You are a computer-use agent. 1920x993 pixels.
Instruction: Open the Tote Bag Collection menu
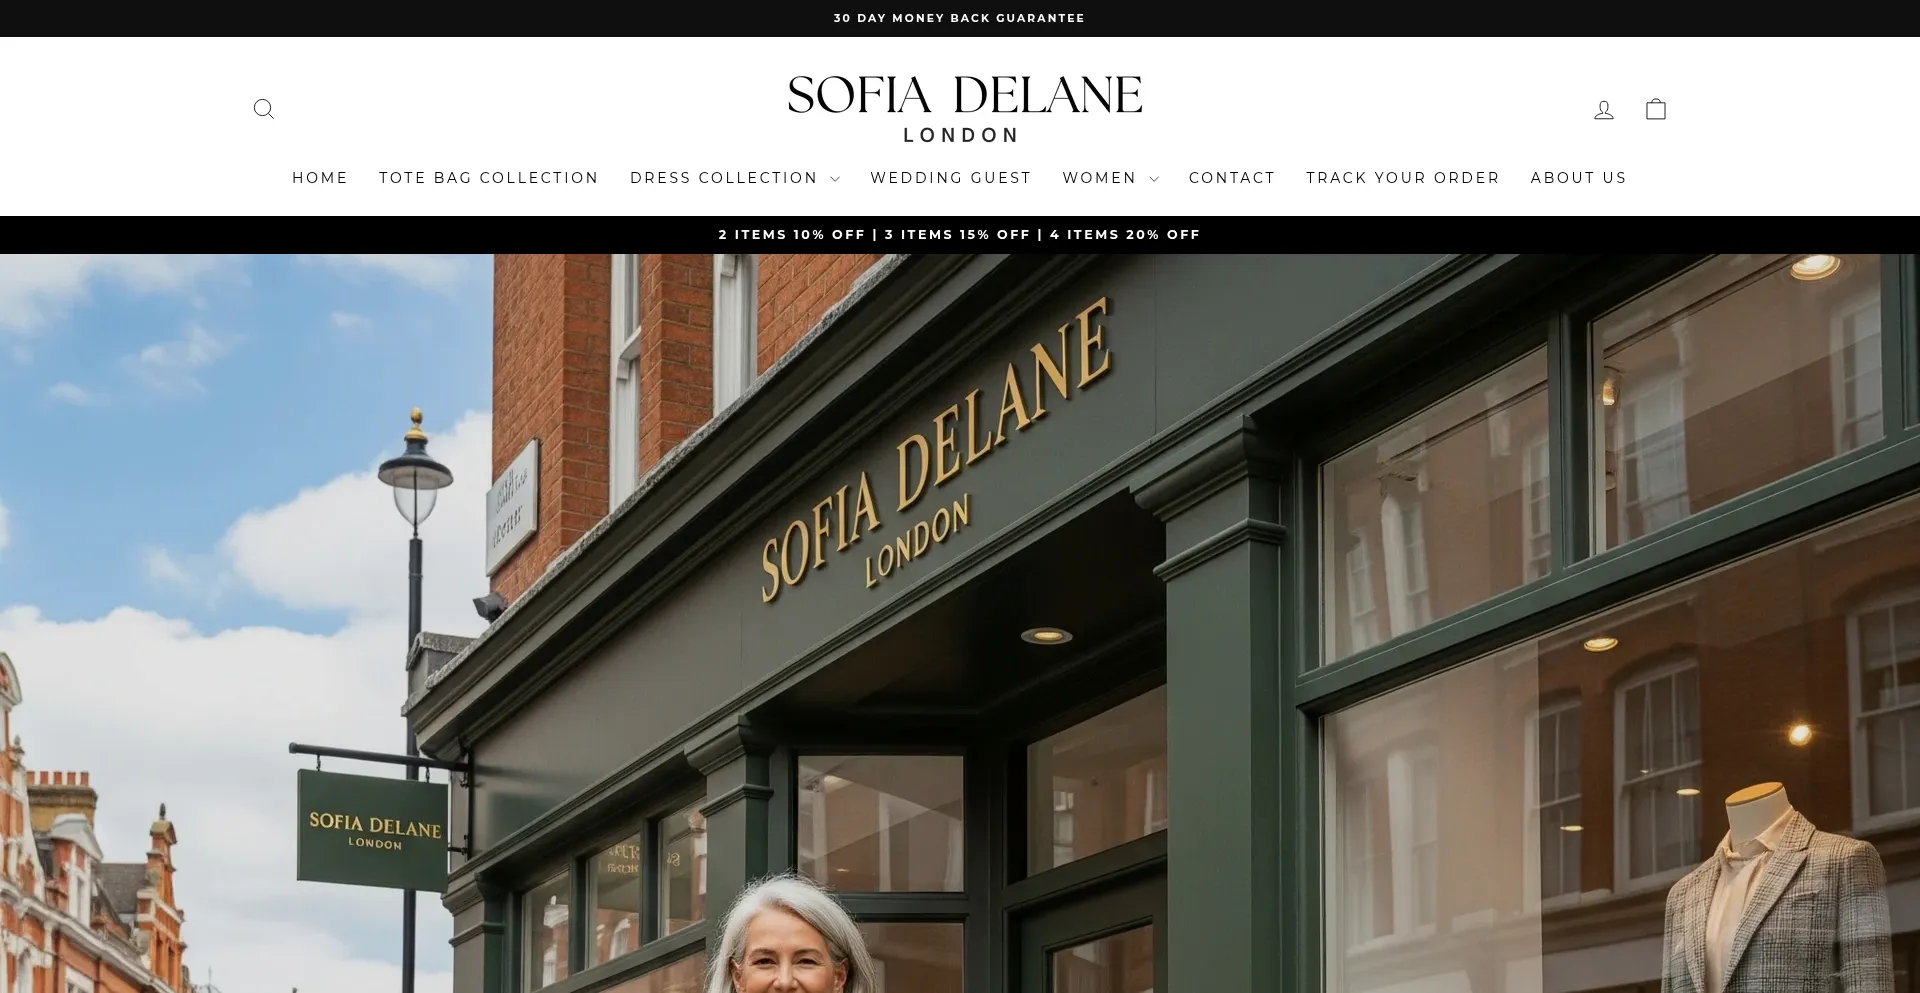(489, 178)
